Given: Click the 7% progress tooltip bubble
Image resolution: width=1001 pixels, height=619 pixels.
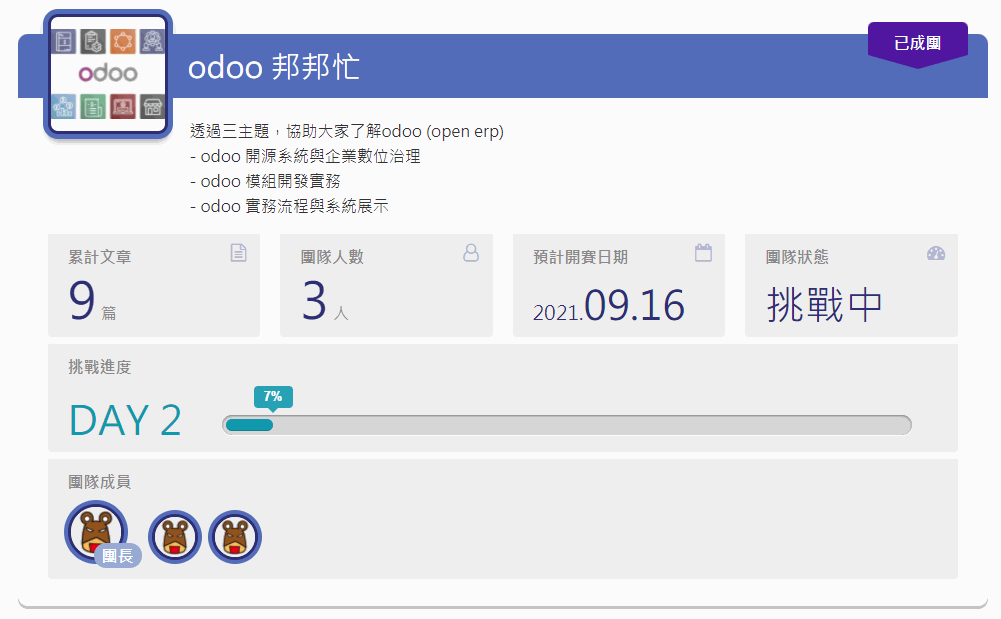Looking at the screenshot, I should click(x=272, y=397).
